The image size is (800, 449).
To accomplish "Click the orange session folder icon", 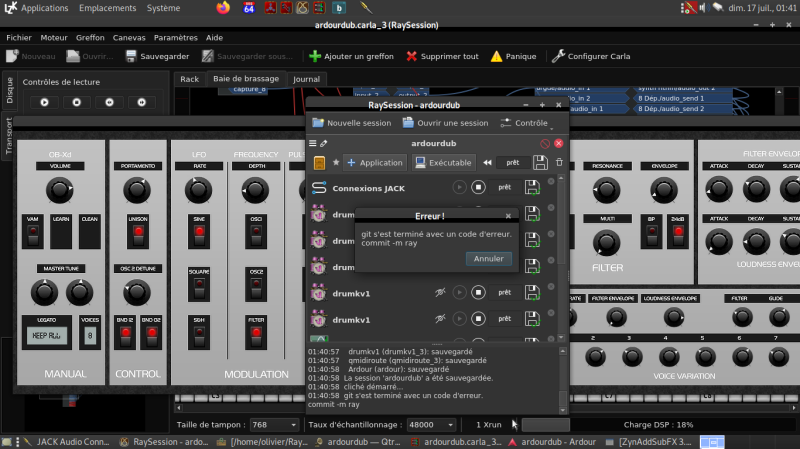I will click(x=319, y=163).
